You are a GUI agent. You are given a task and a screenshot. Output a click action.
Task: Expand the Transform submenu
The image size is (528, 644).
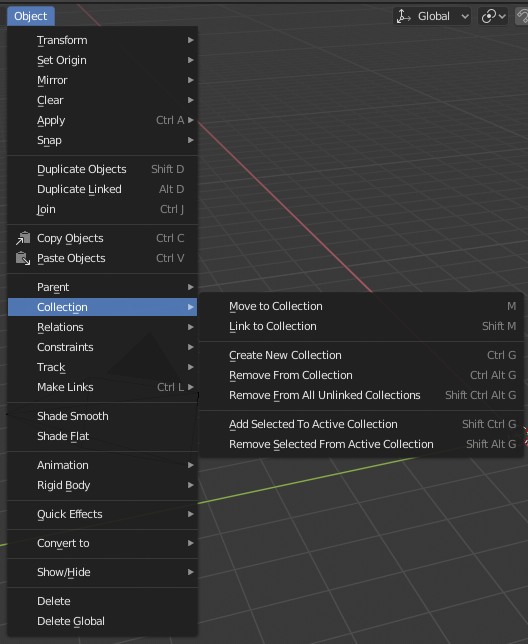(103, 40)
